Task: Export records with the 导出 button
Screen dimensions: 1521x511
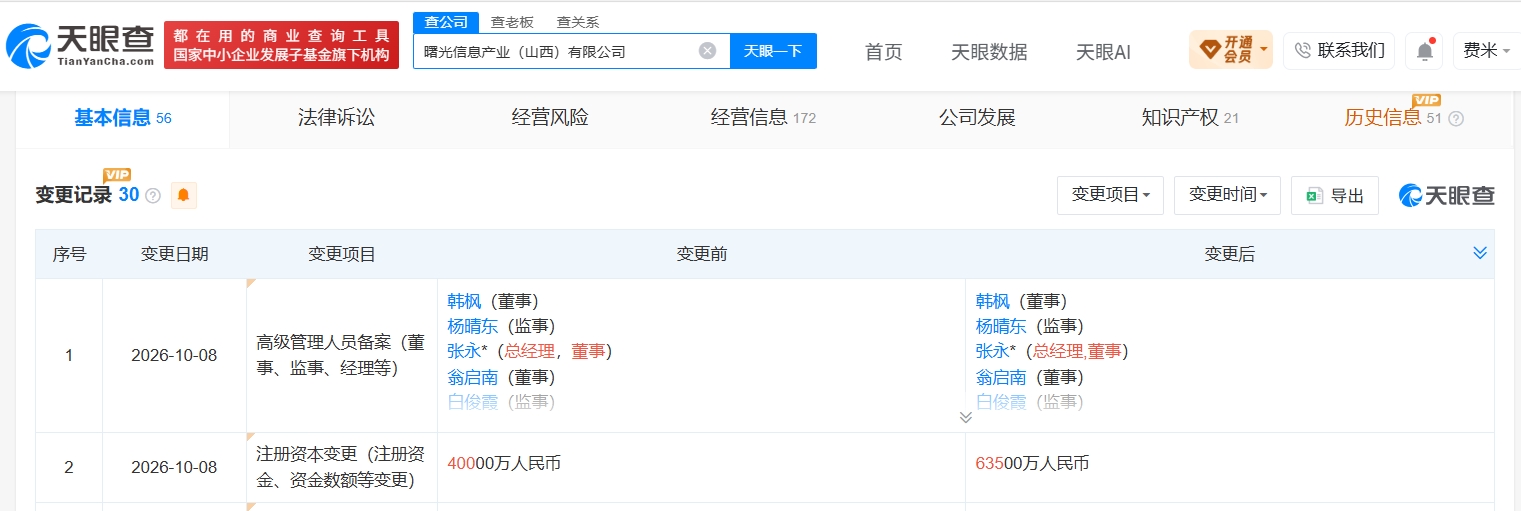Action: coord(1335,195)
